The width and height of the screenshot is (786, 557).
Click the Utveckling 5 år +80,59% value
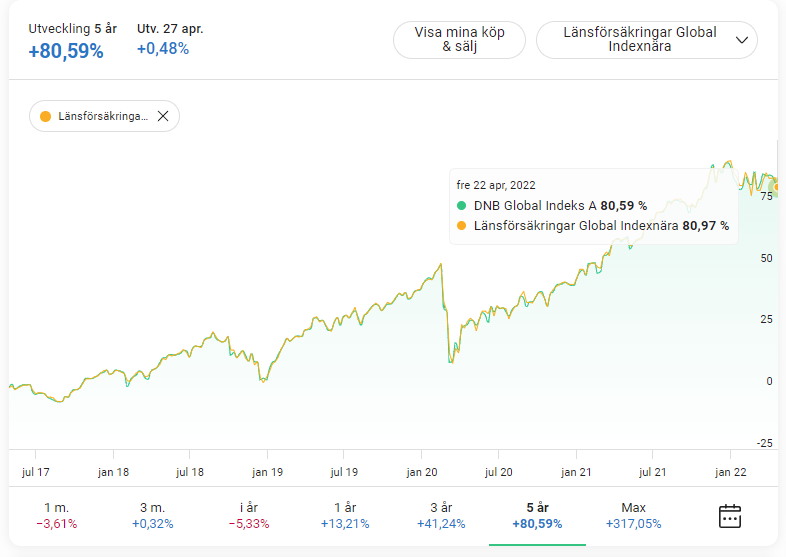[66, 51]
